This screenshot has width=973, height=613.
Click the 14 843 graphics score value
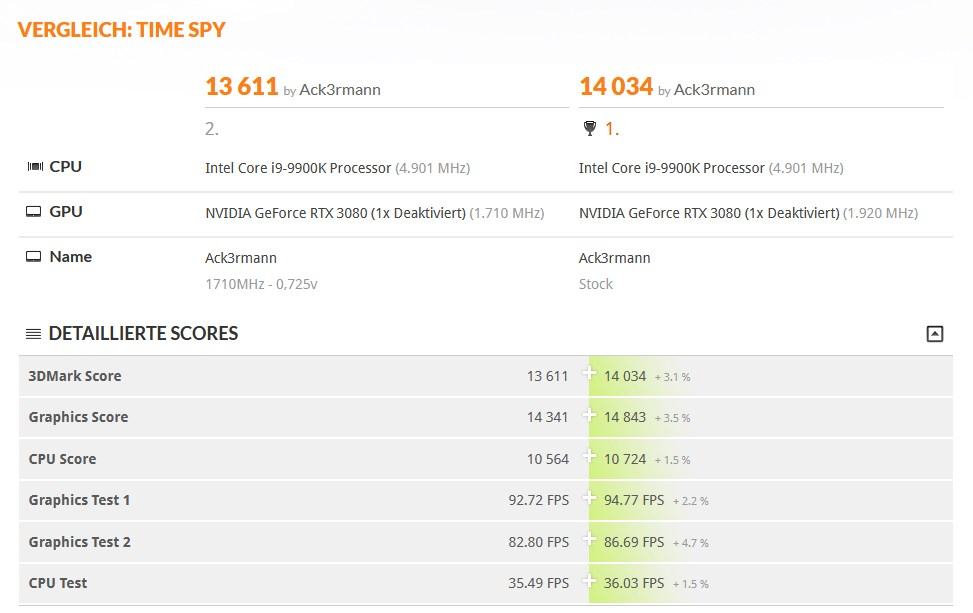[x=625, y=417]
